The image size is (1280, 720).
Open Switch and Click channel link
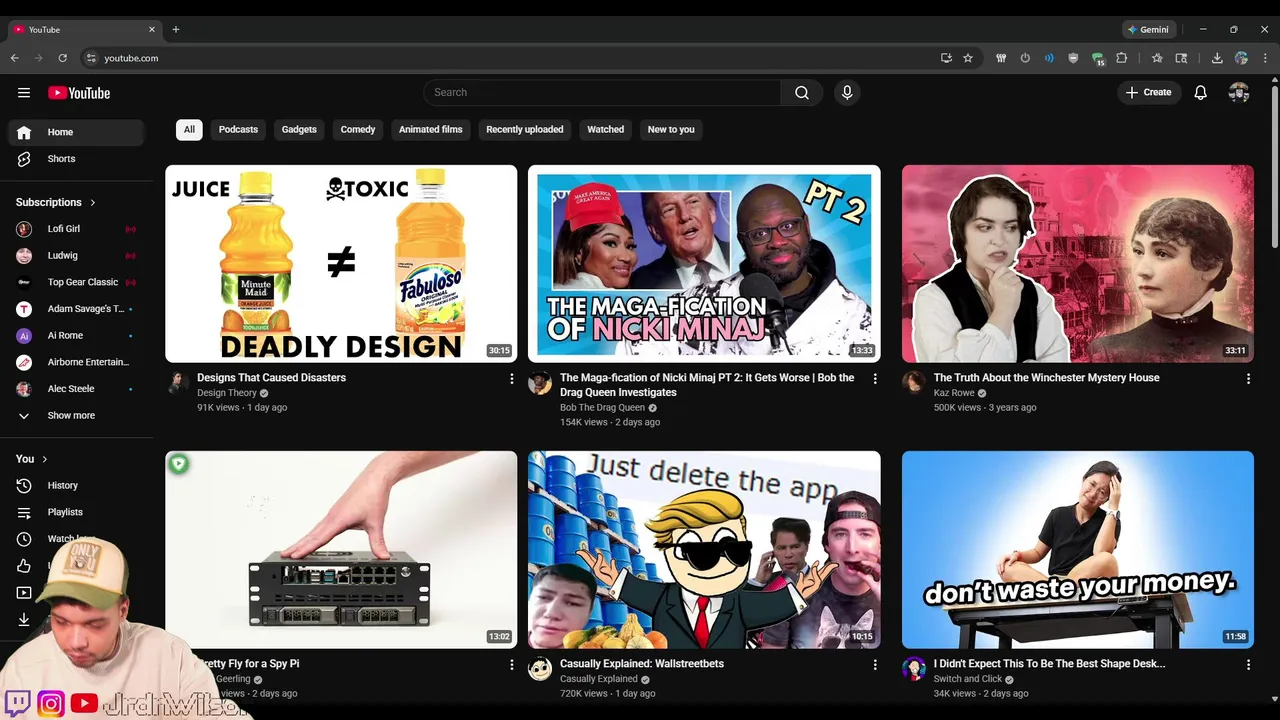click(968, 679)
